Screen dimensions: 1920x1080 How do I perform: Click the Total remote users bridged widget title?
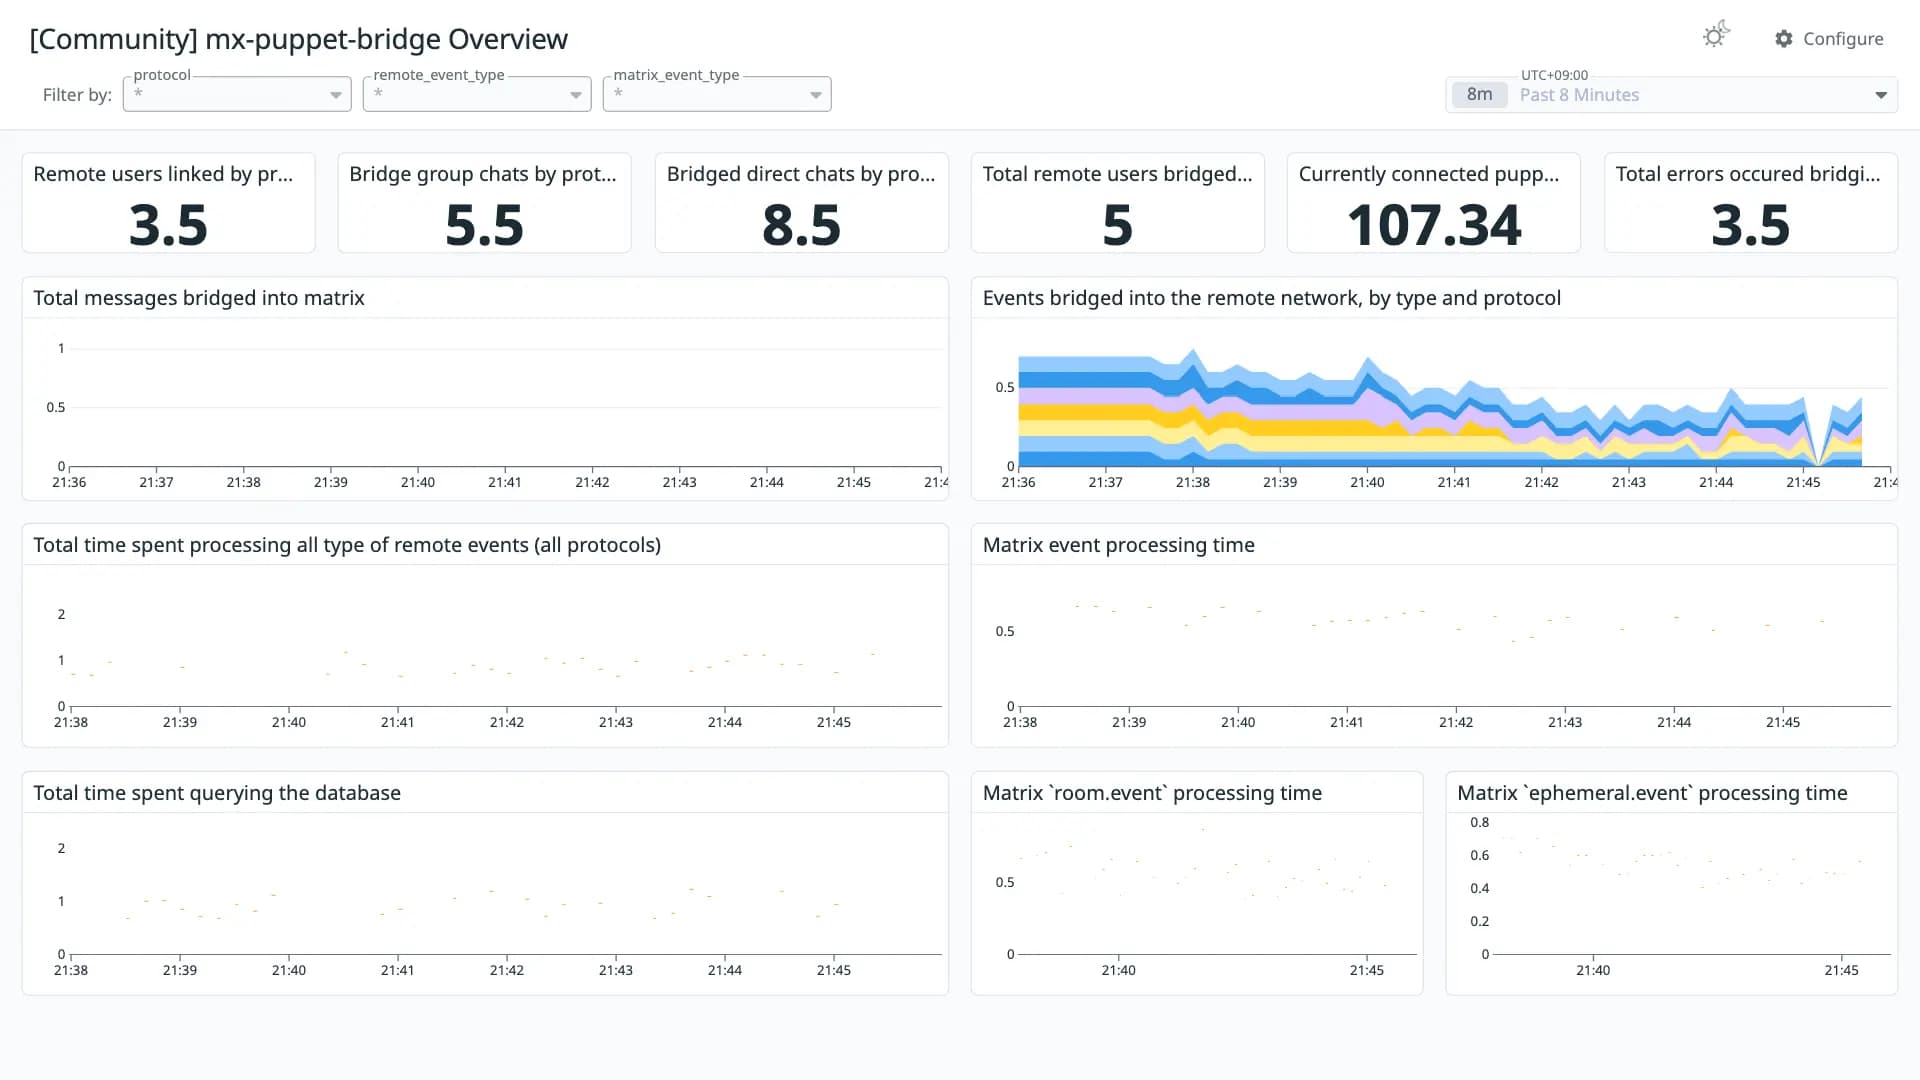[1117, 174]
